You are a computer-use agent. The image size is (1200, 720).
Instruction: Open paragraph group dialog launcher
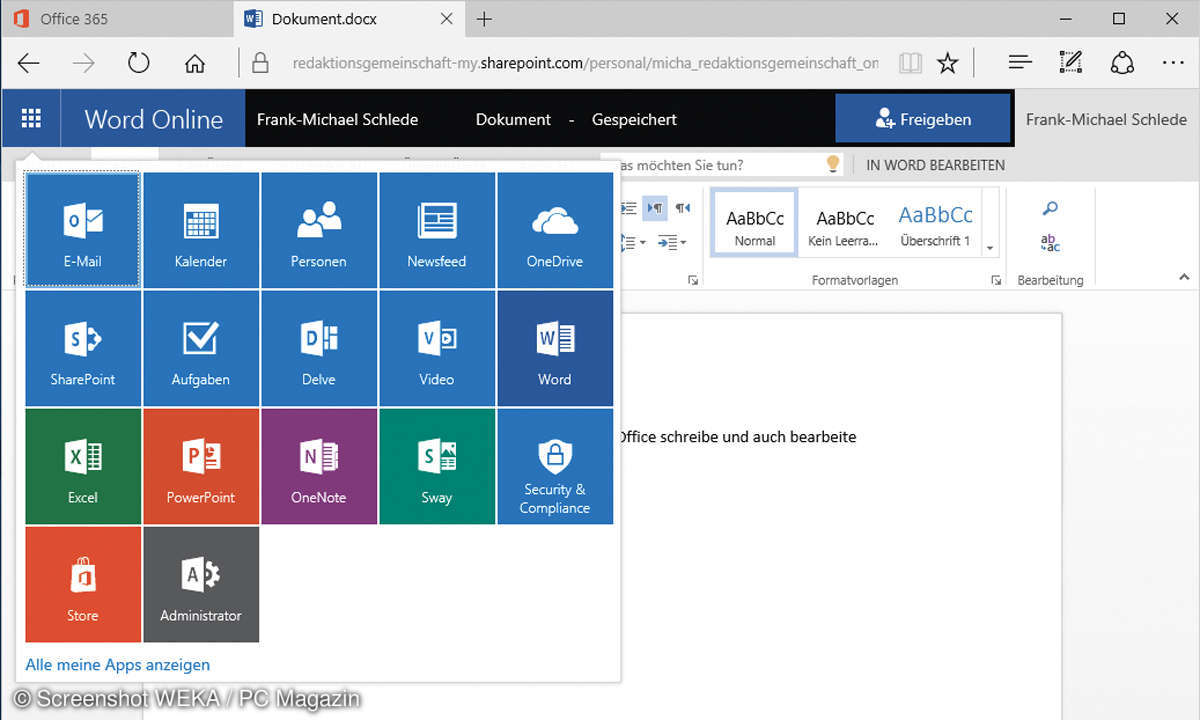pos(693,281)
